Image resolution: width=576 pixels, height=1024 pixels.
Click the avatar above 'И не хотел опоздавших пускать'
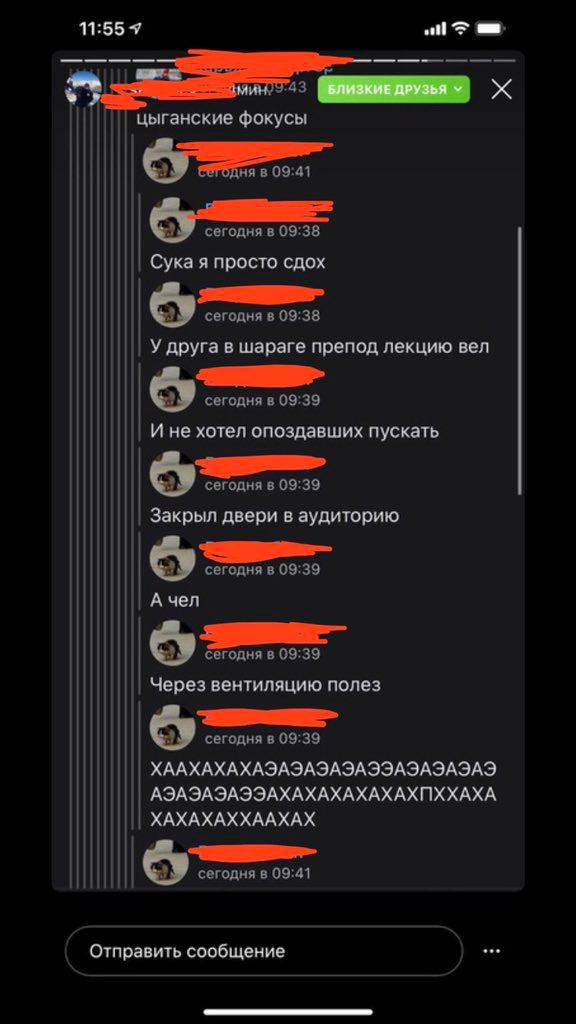[x=173, y=389]
